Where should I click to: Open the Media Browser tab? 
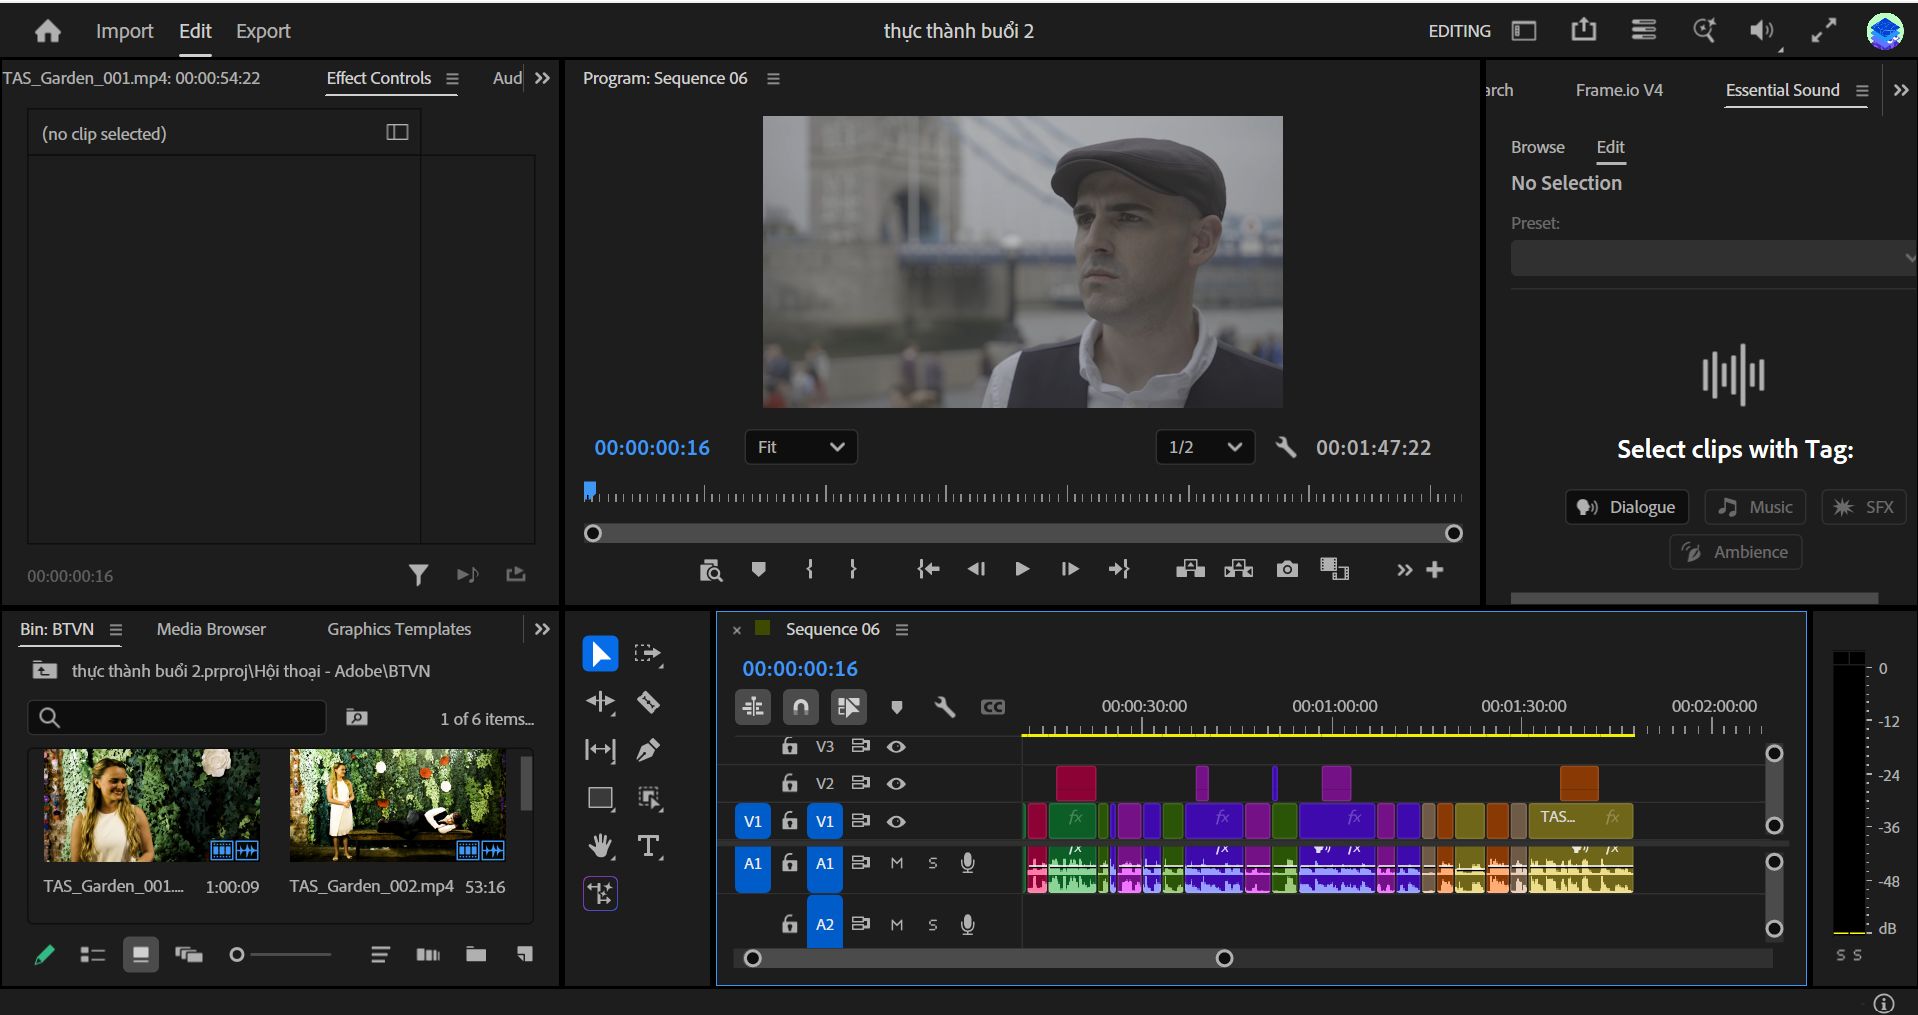point(211,629)
